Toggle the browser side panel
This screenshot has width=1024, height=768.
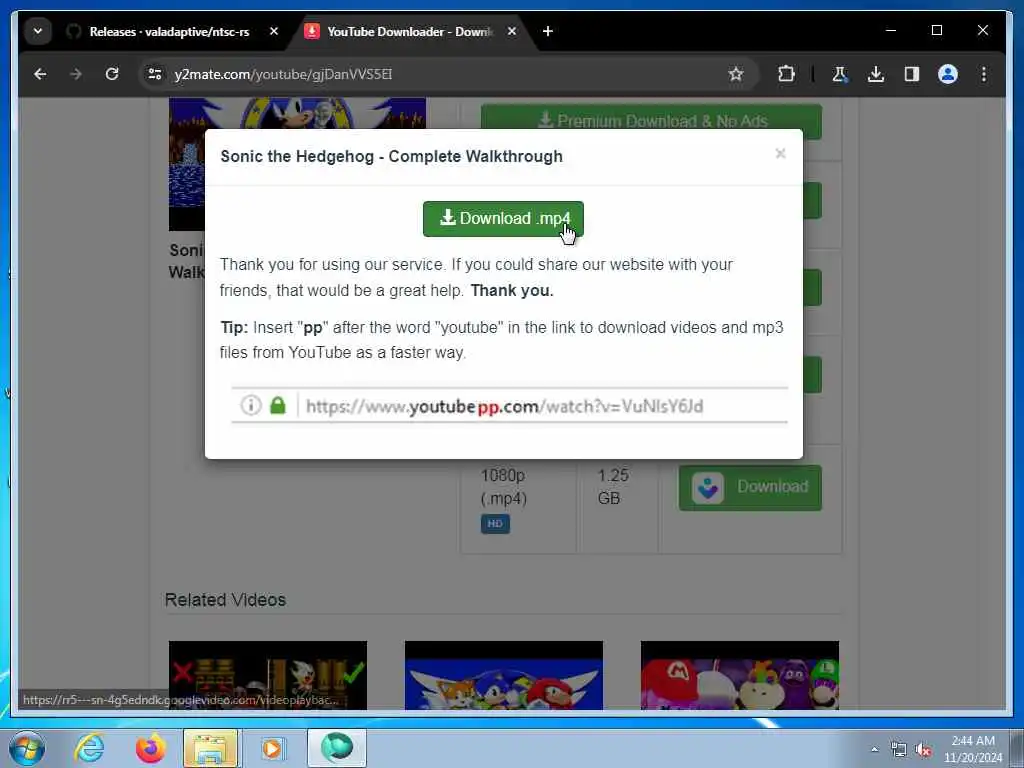[x=912, y=74]
